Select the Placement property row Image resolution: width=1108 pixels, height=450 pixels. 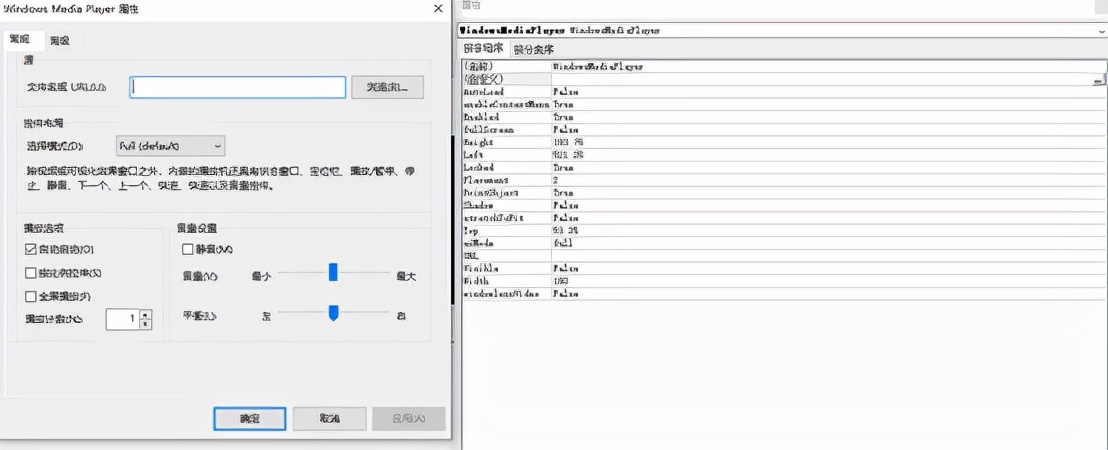click(x=783, y=179)
